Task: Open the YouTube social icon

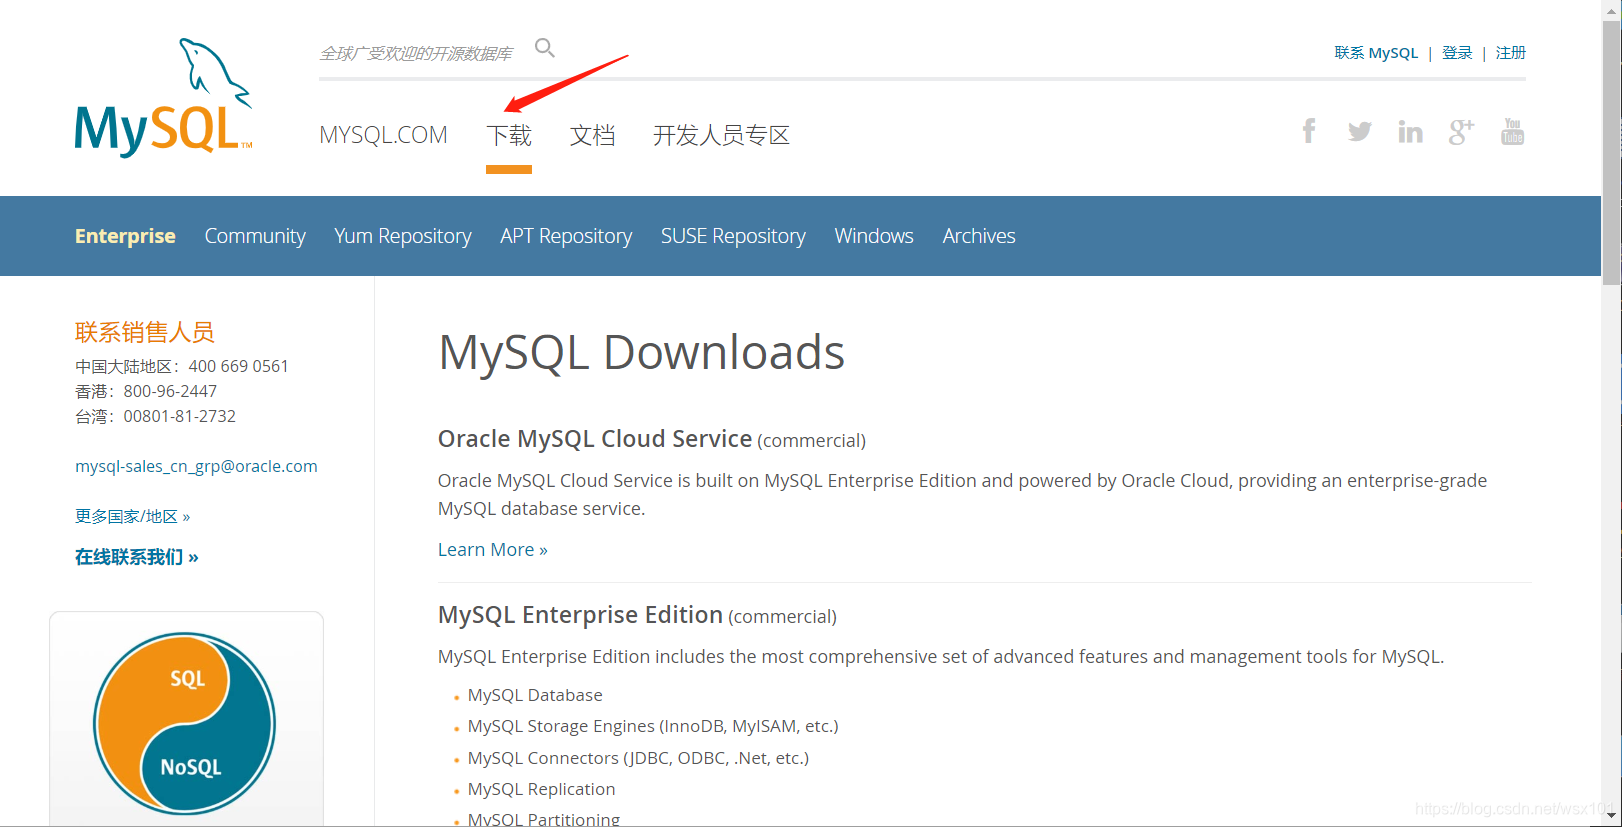Action: click(x=1512, y=131)
